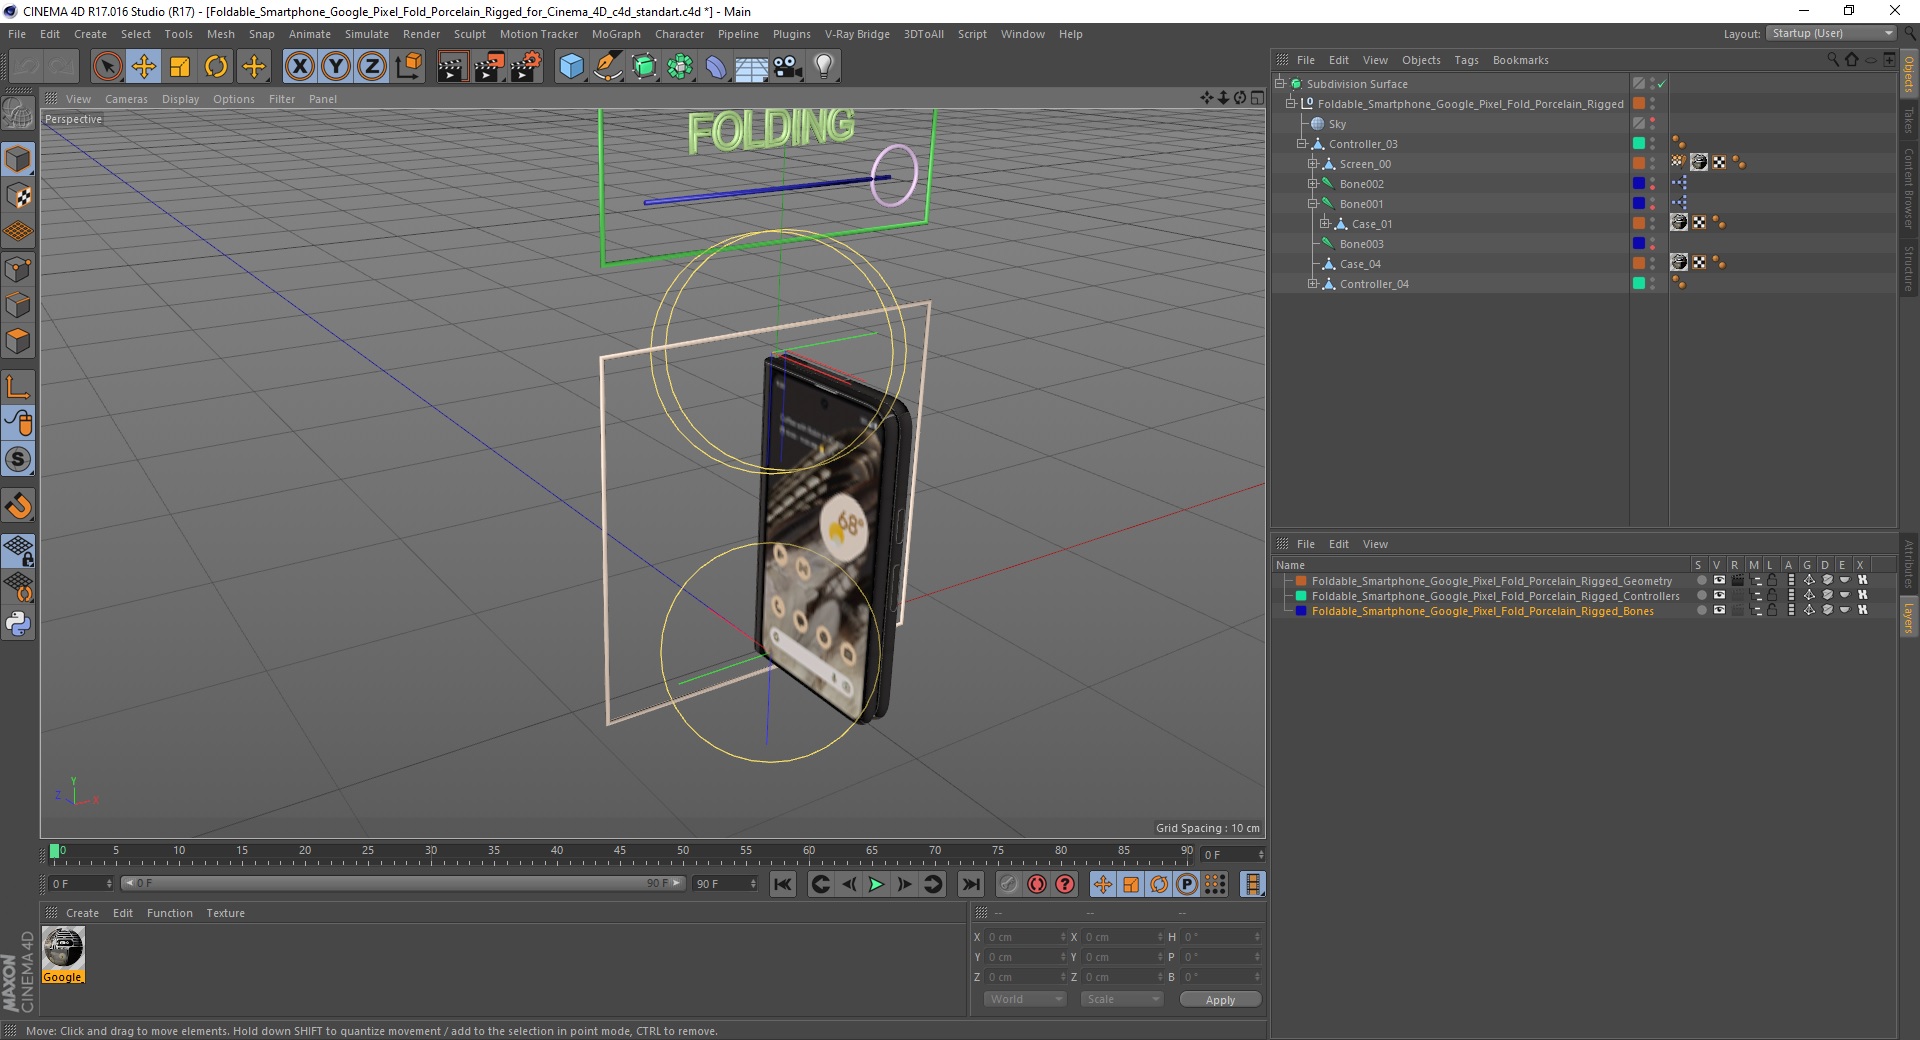
Task: Open Object Manager Tags menu
Action: coord(1466,60)
